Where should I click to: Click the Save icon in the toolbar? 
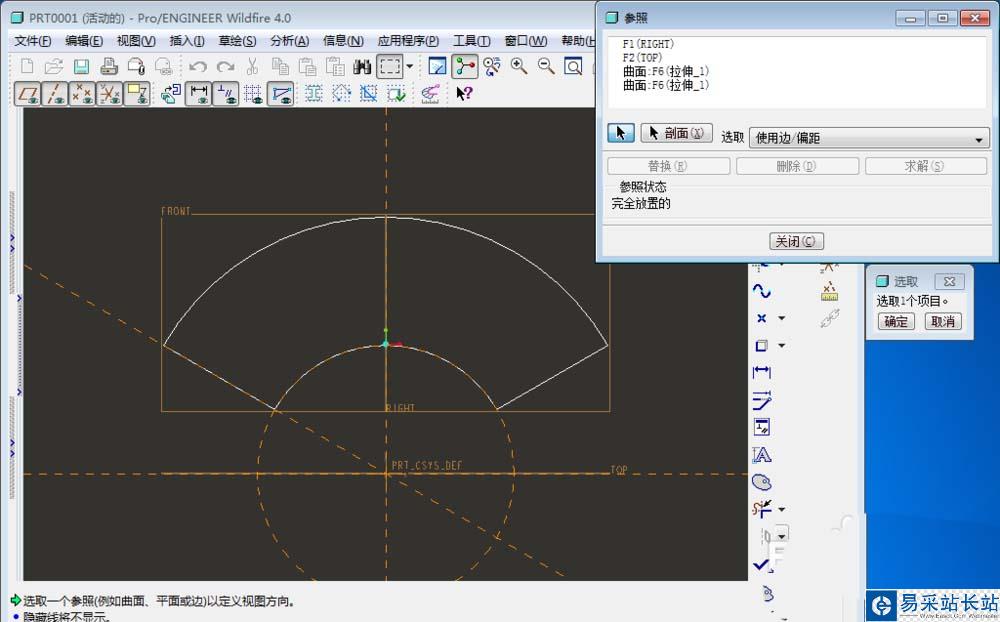point(81,66)
